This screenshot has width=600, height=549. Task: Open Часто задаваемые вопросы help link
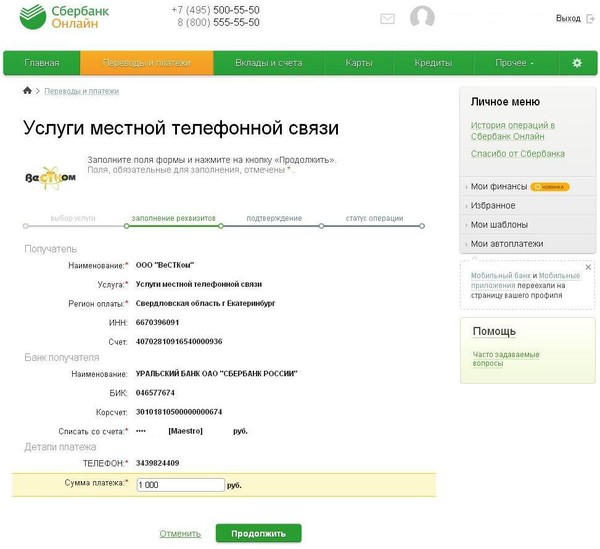[506, 358]
